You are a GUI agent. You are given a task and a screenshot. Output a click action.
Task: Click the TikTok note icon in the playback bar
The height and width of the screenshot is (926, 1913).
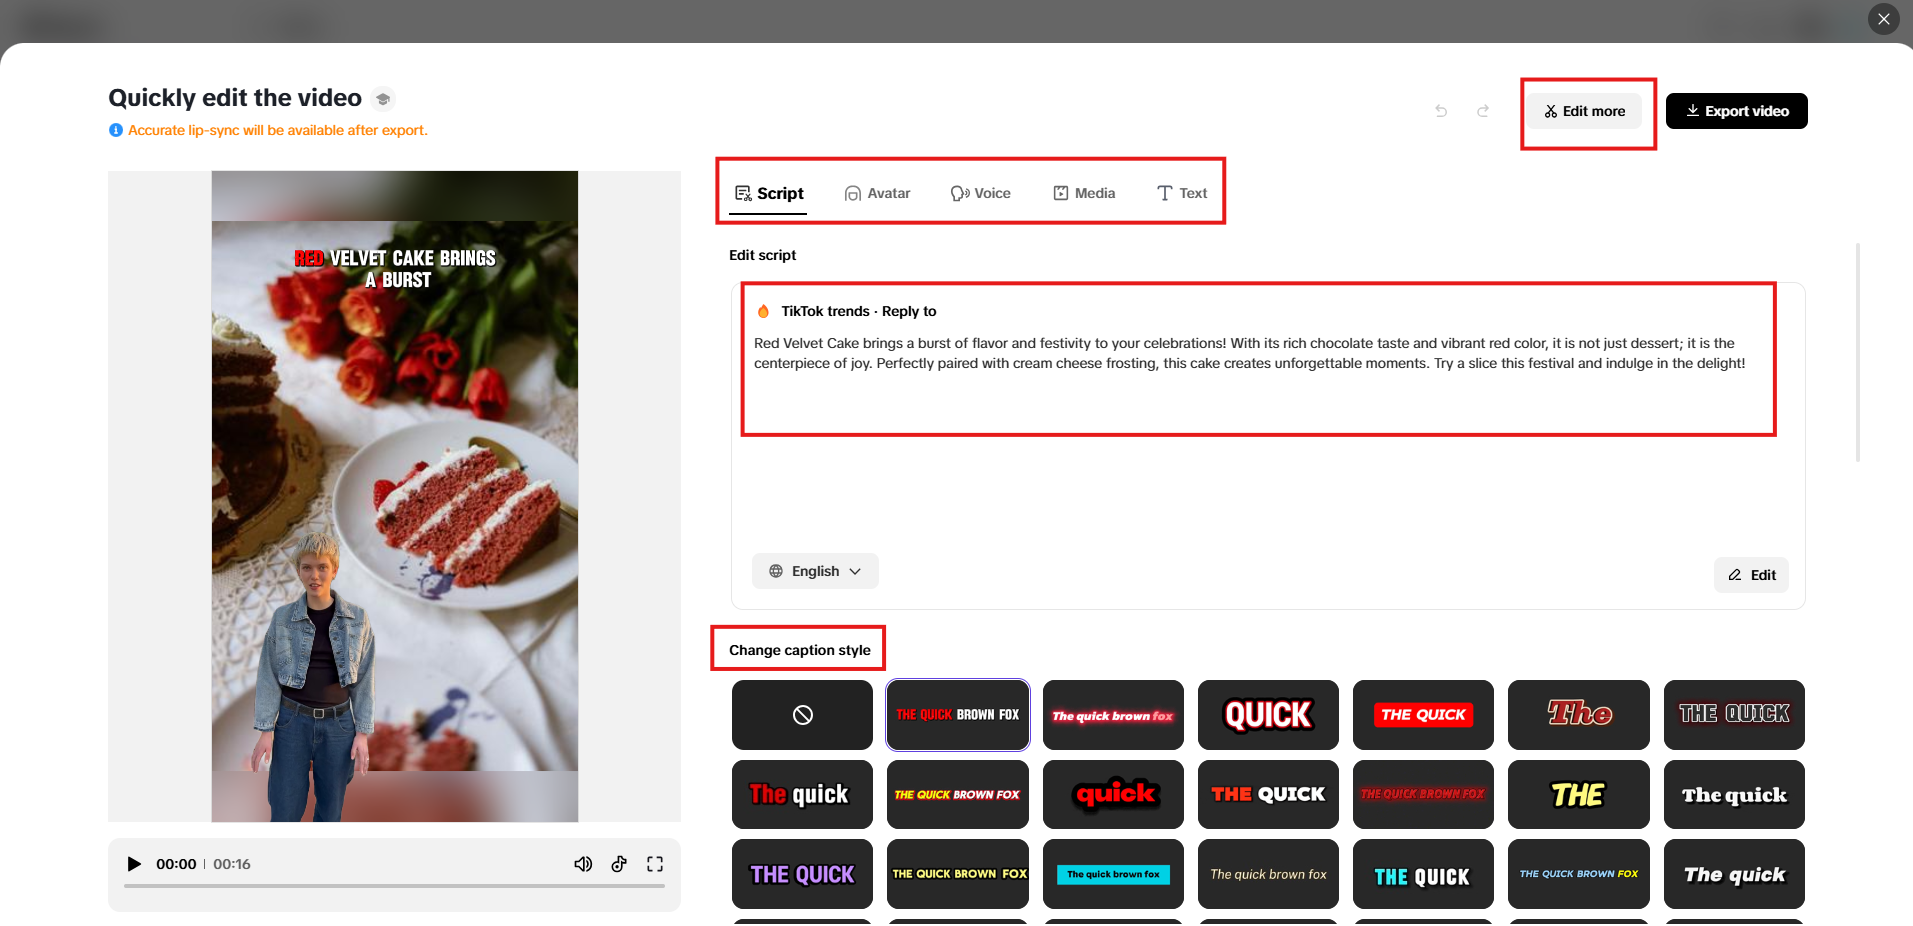pyautogui.click(x=619, y=863)
